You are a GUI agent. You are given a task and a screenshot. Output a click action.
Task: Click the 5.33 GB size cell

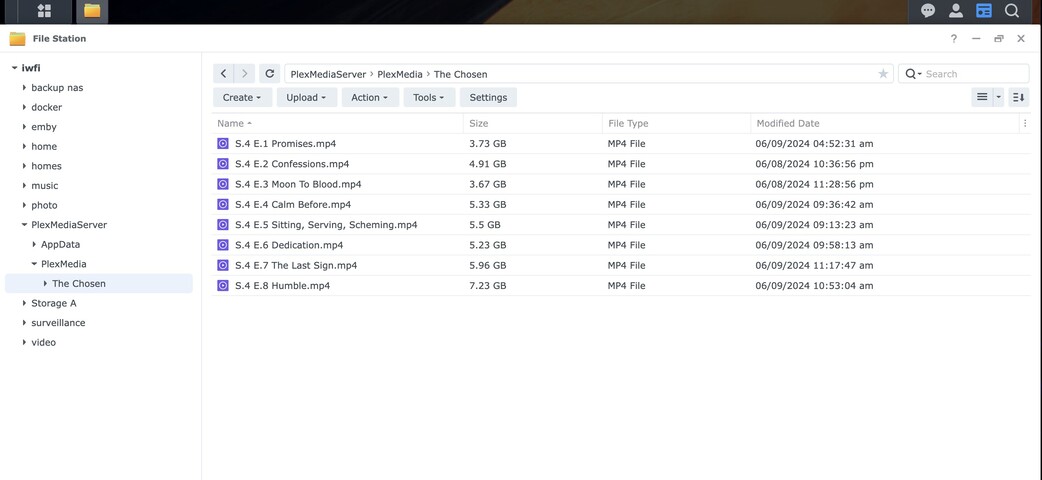(x=488, y=204)
